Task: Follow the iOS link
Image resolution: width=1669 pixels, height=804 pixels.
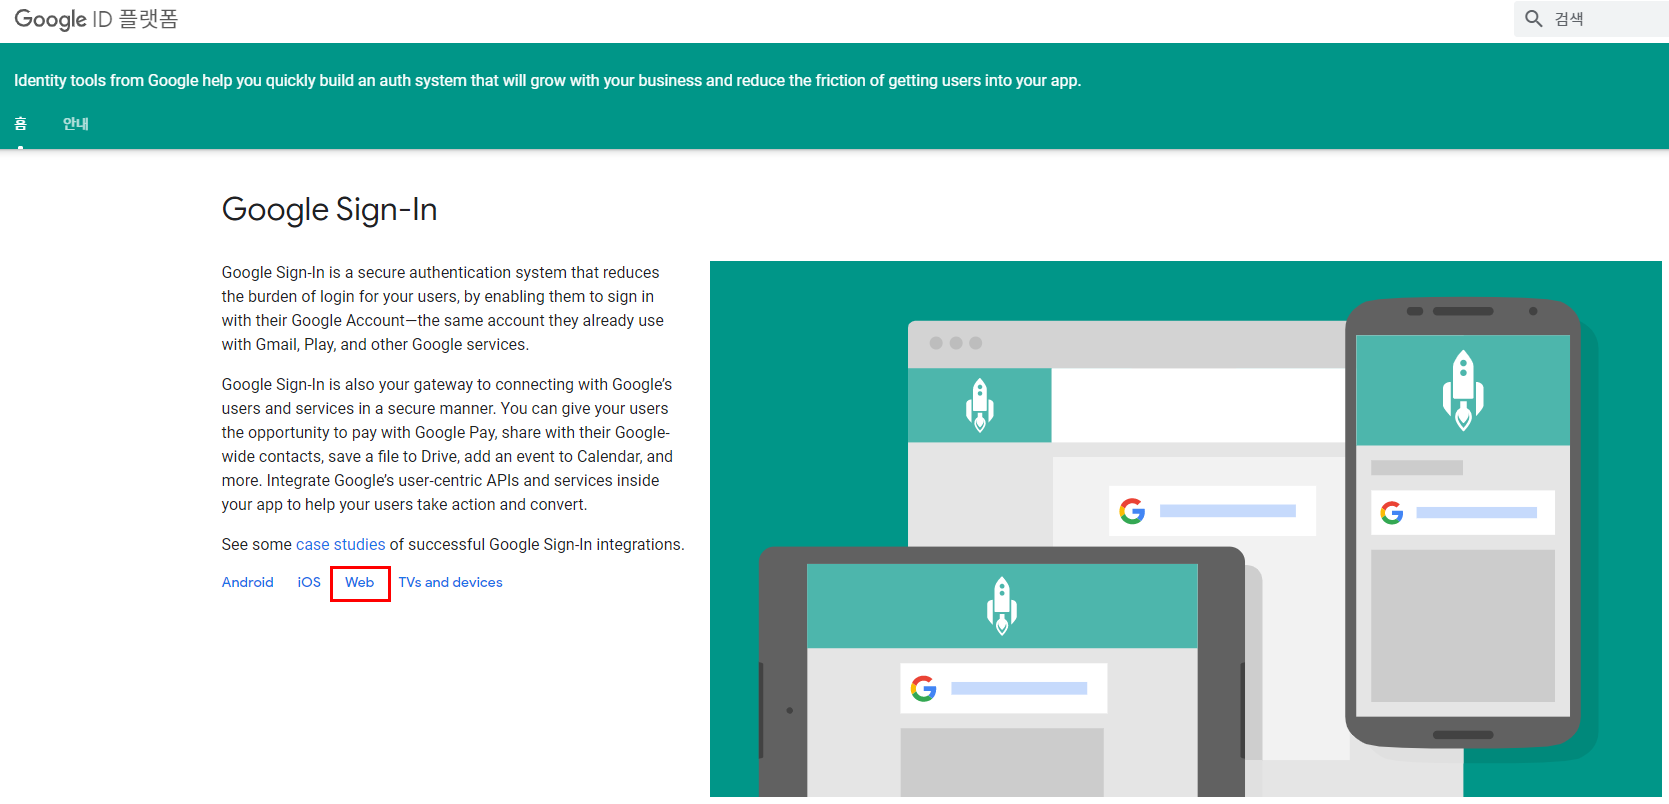Action: pos(309,582)
